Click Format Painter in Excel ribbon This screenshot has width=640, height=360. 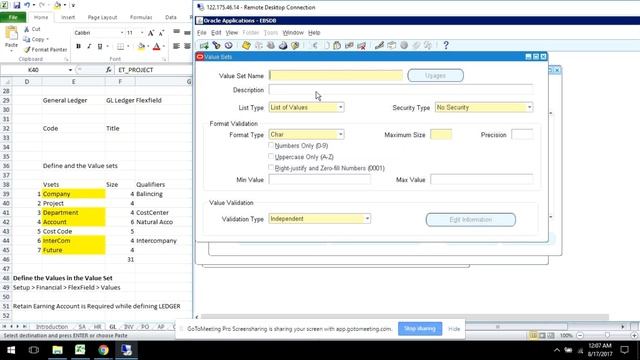pyautogui.click(x=45, y=49)
